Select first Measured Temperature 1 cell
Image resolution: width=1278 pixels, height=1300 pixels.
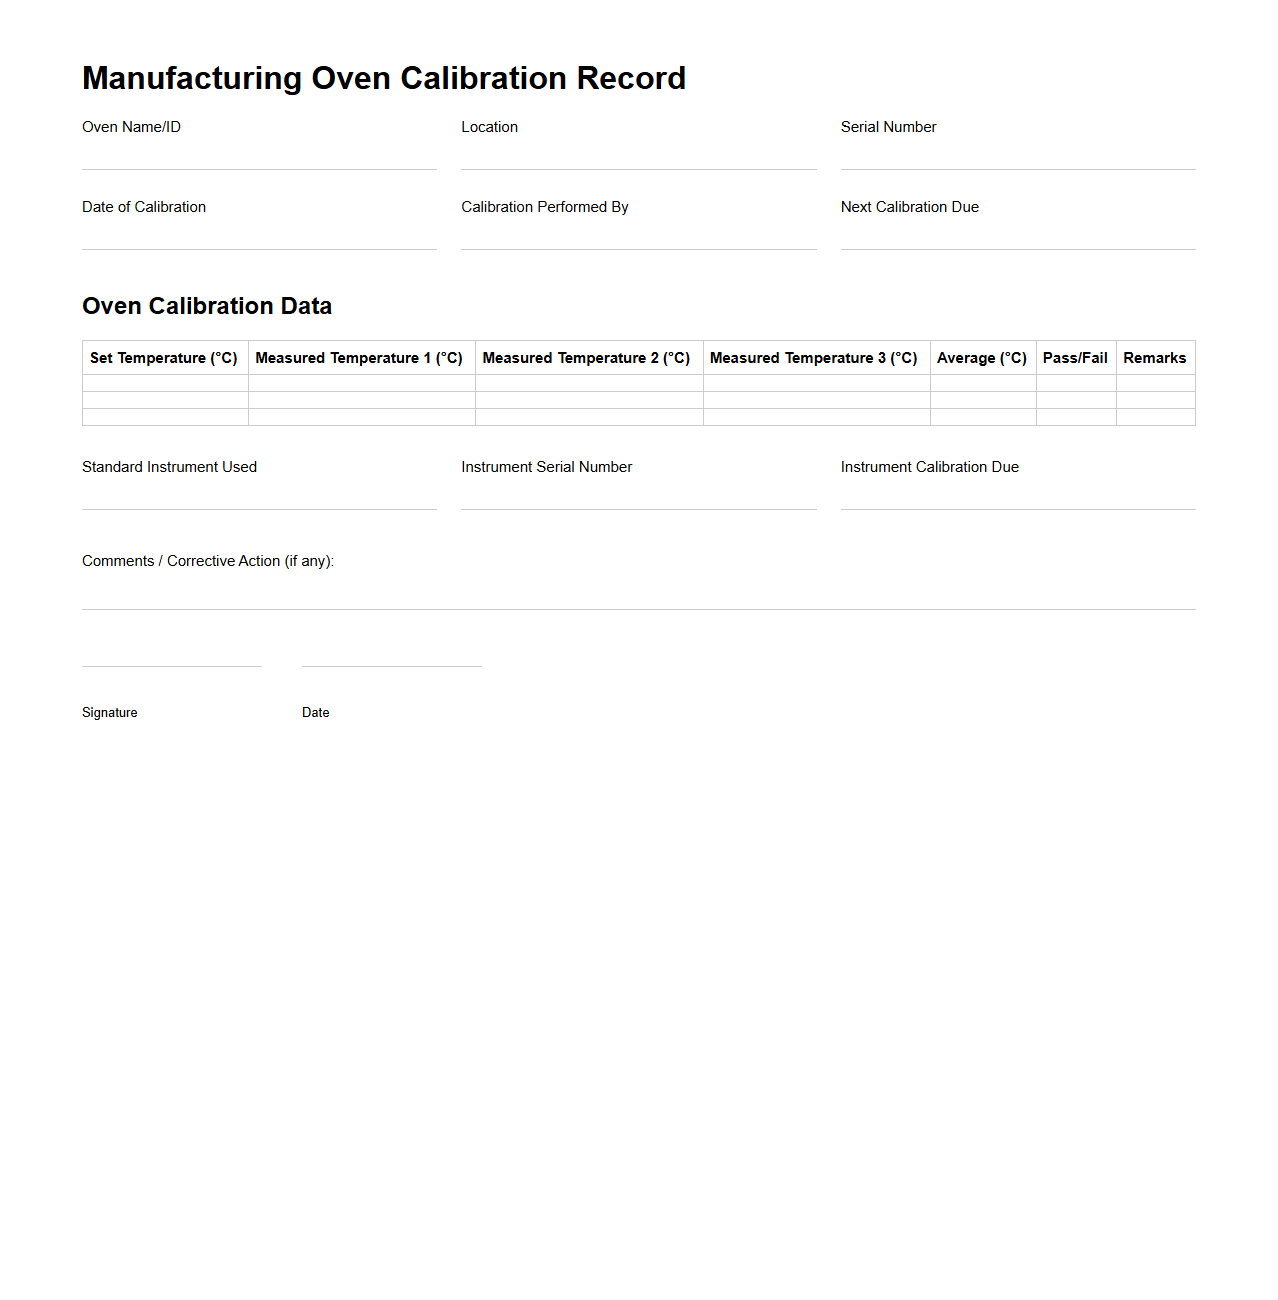(x=361, y=384)
